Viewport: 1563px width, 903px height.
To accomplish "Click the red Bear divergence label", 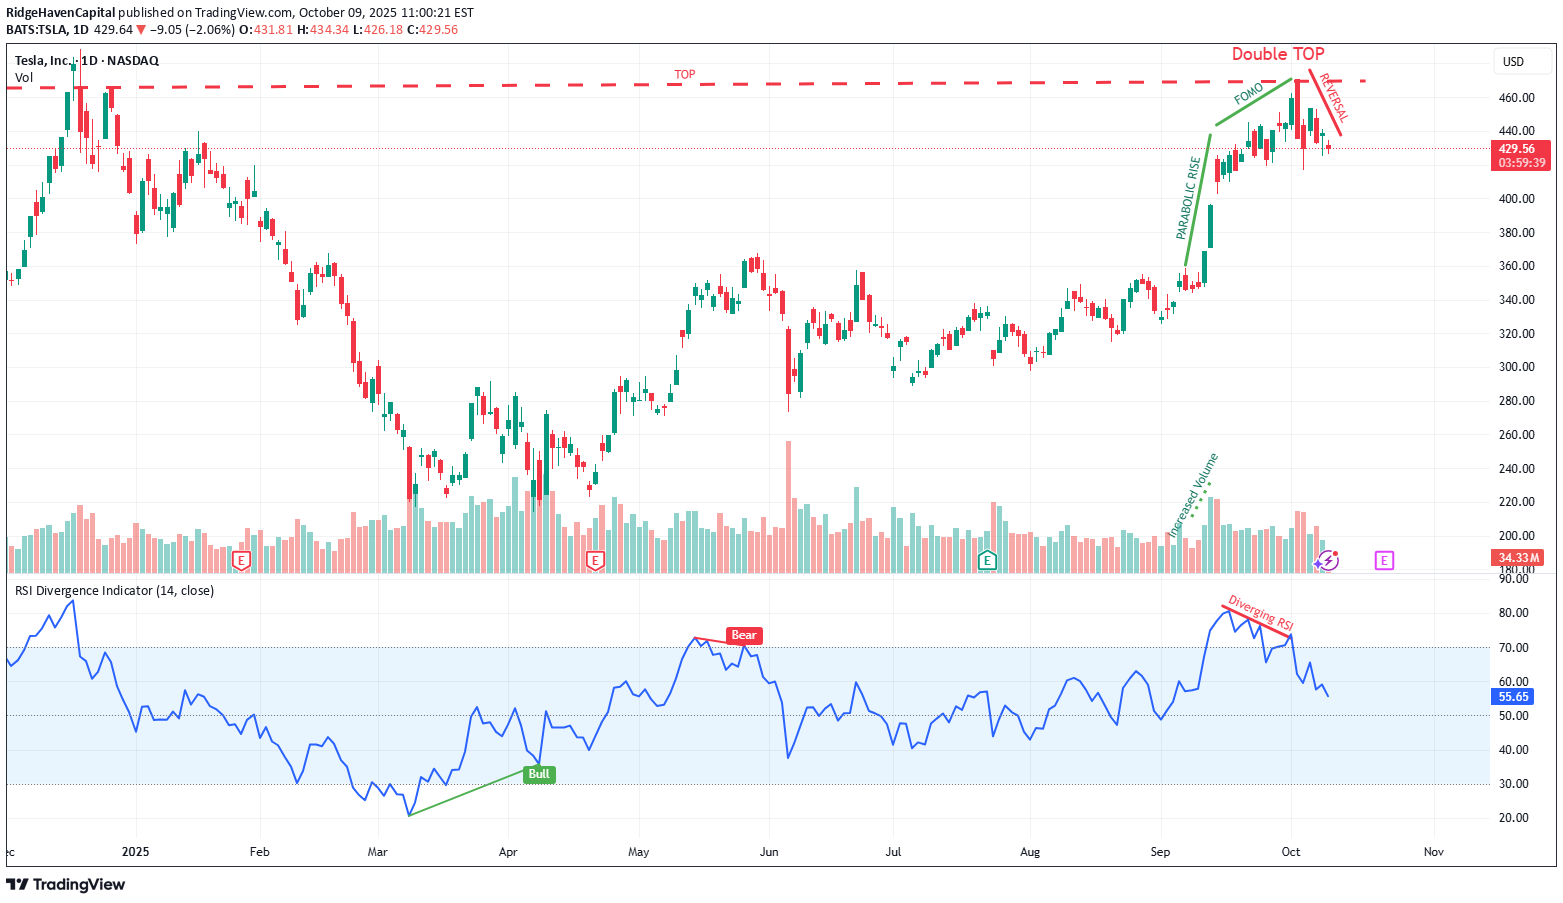I will tap(744, 635).
